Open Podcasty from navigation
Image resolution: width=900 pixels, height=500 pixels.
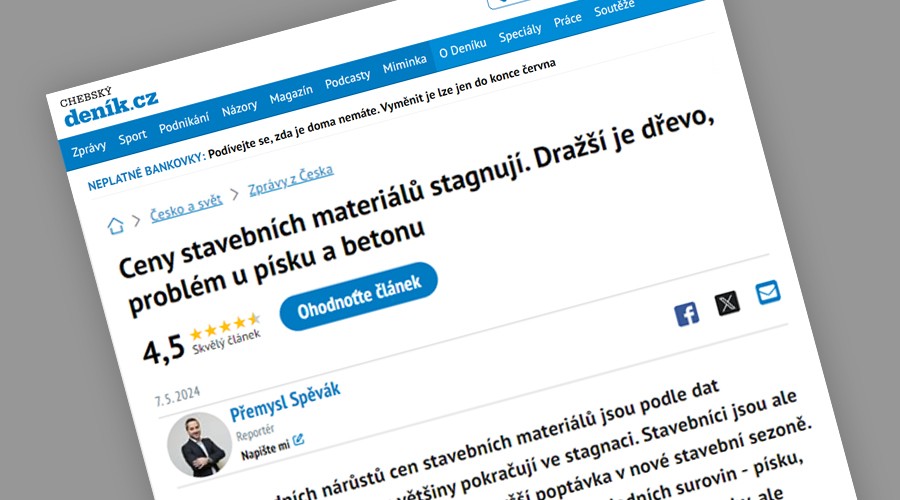(347, 79)
